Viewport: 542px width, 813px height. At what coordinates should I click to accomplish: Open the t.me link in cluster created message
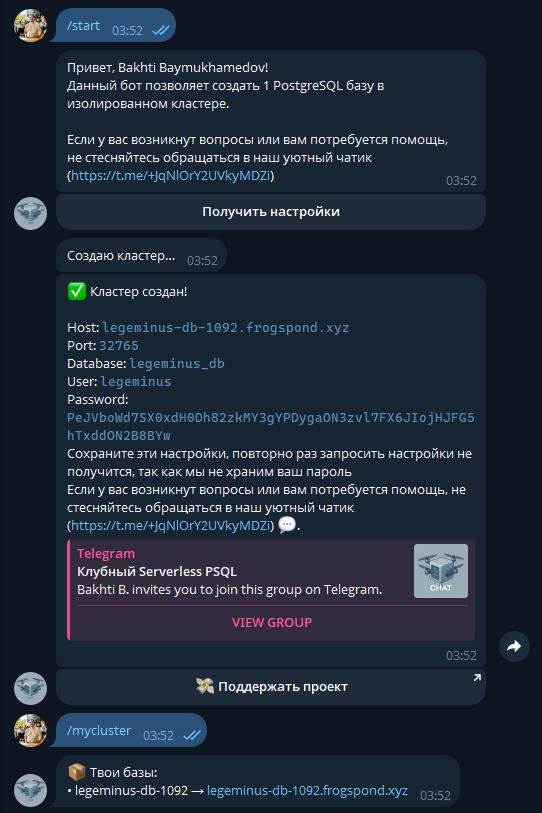point(171,525)
